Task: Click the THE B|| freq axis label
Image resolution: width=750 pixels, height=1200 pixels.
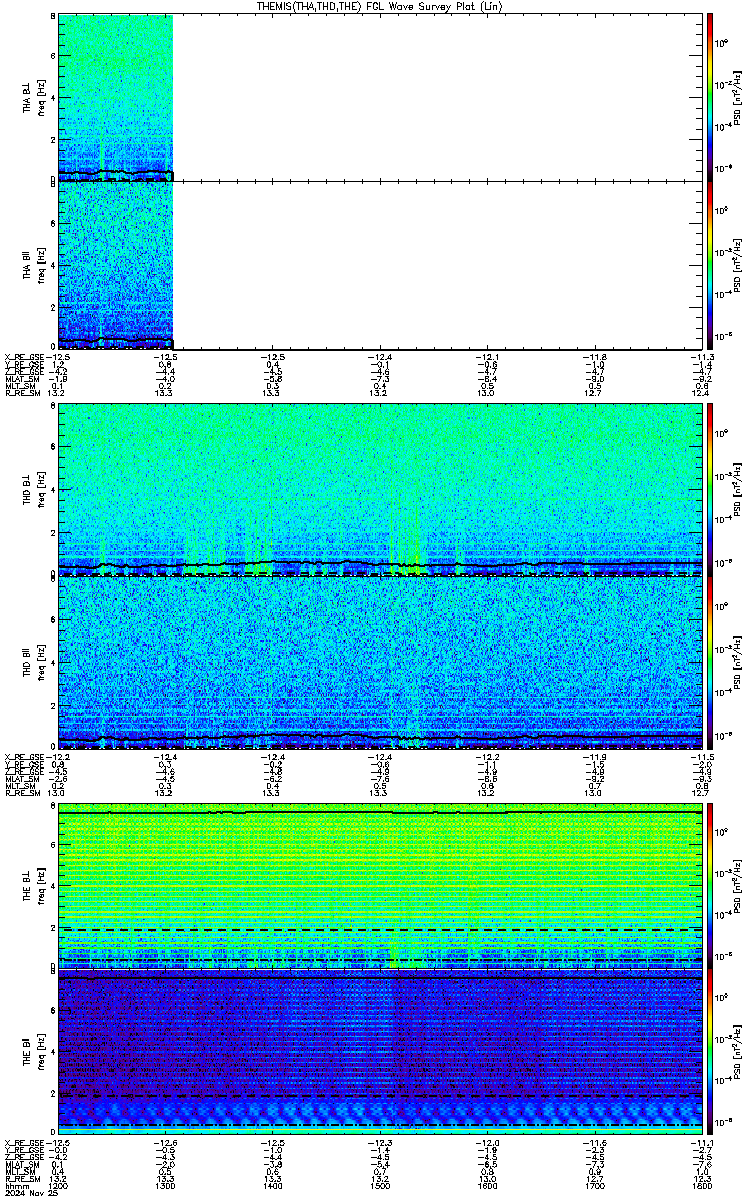Action: (x=34, y=1050)
